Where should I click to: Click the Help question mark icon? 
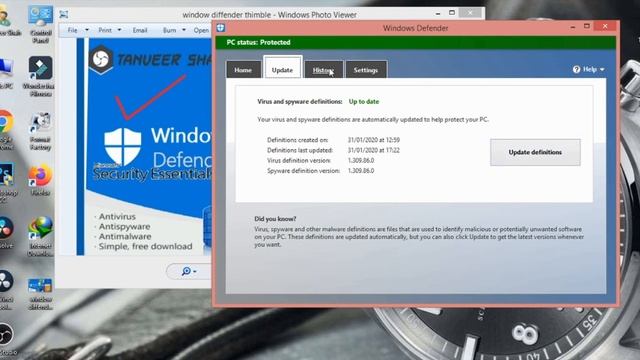[576, 69]
